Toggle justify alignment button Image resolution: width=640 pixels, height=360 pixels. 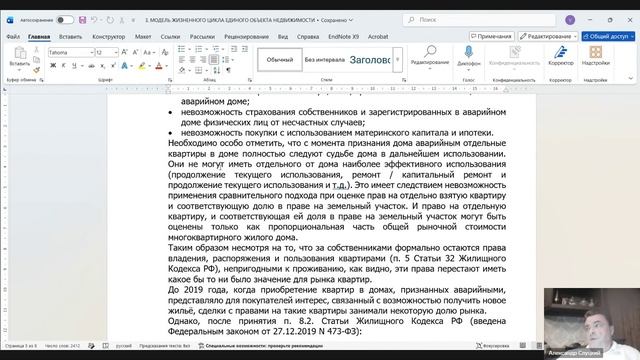(x=213, y=60)
